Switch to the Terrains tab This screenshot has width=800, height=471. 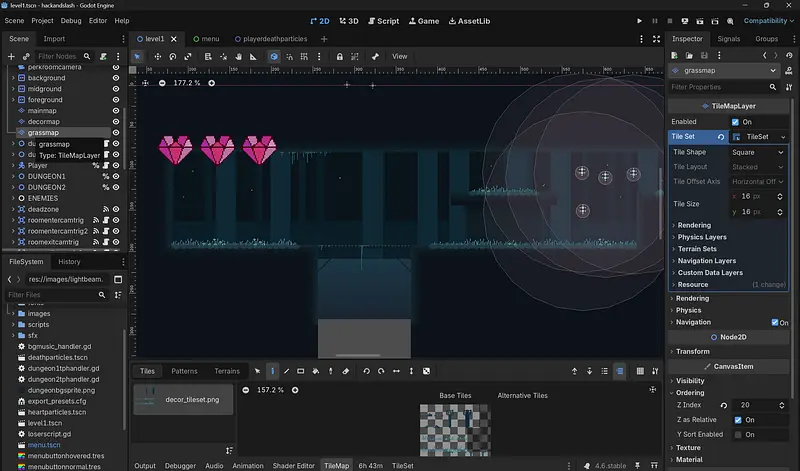pyautogui.click(x=227, y=371)
